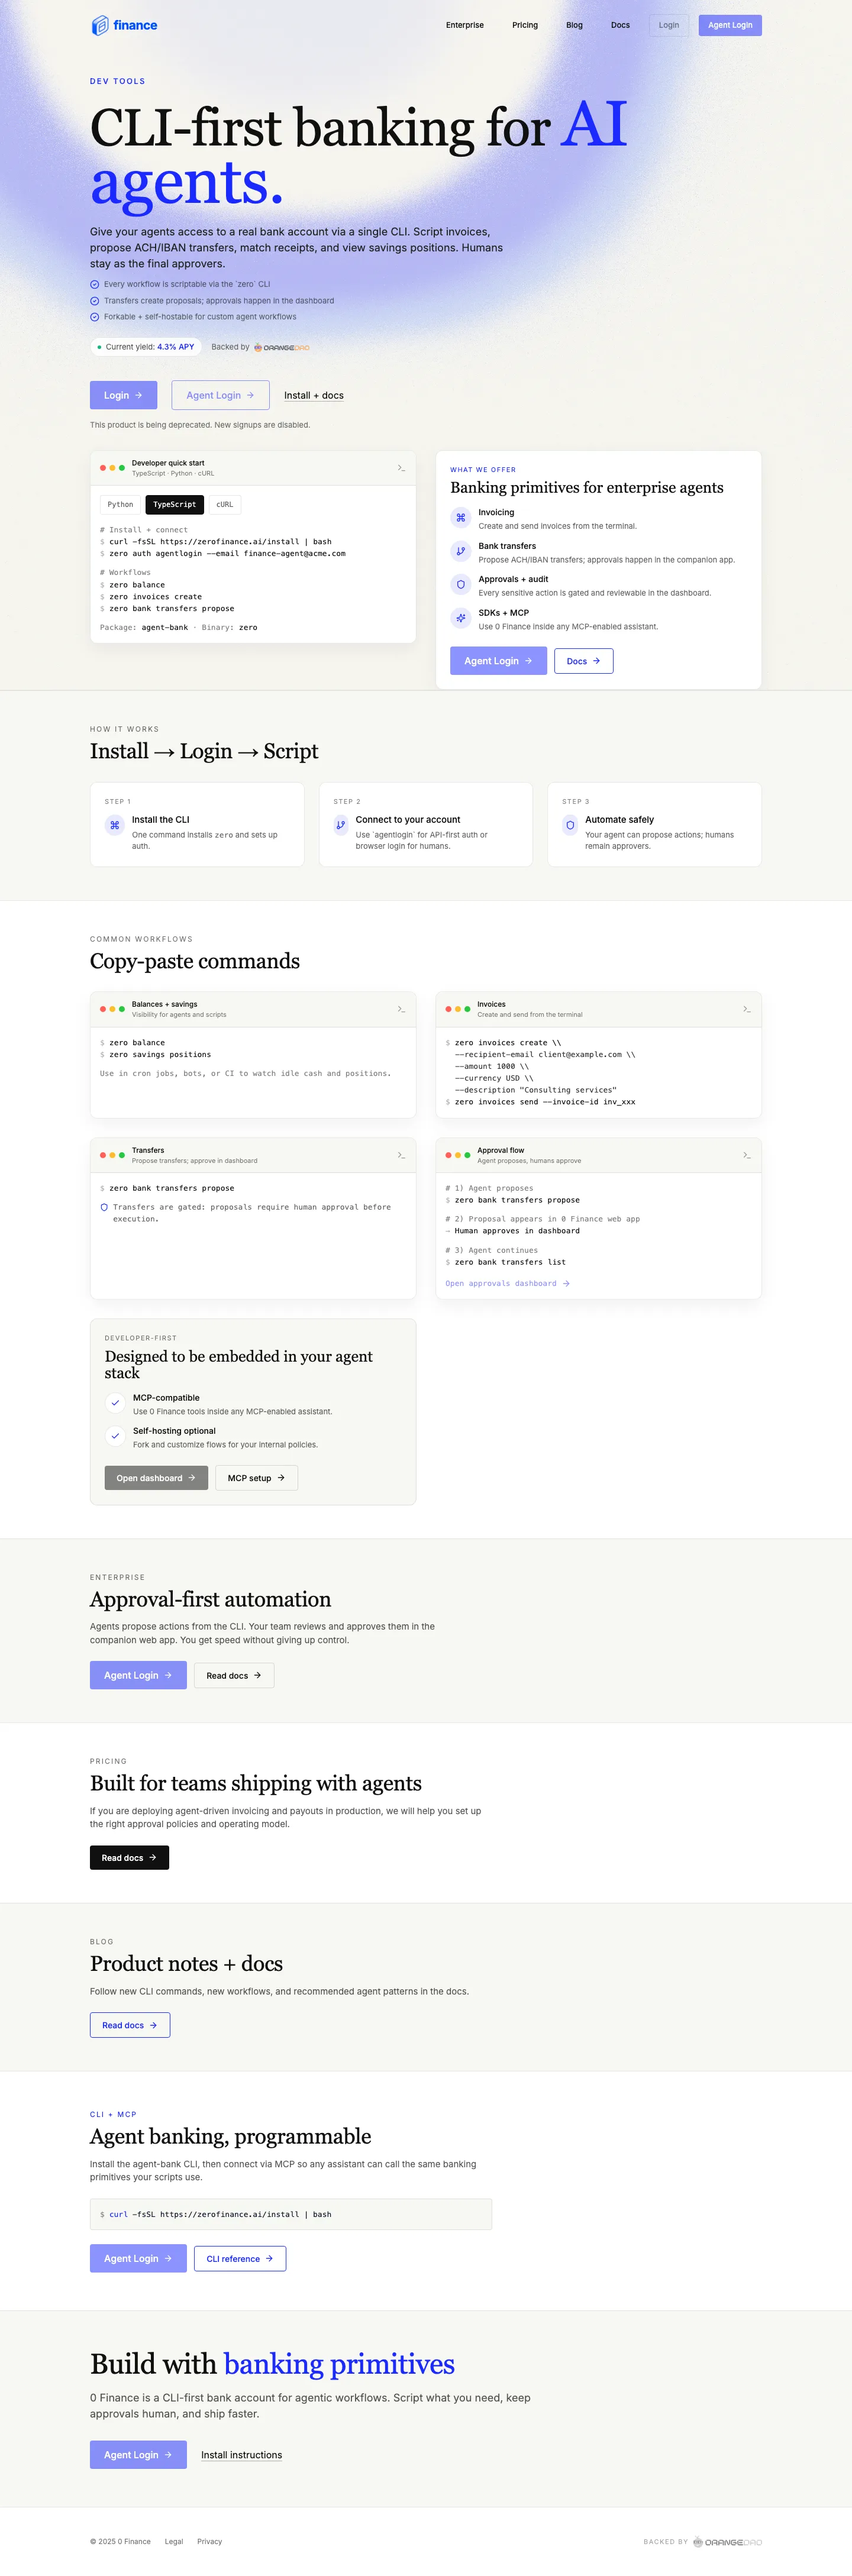Click the 0 finance logo icon

(100, 25)
